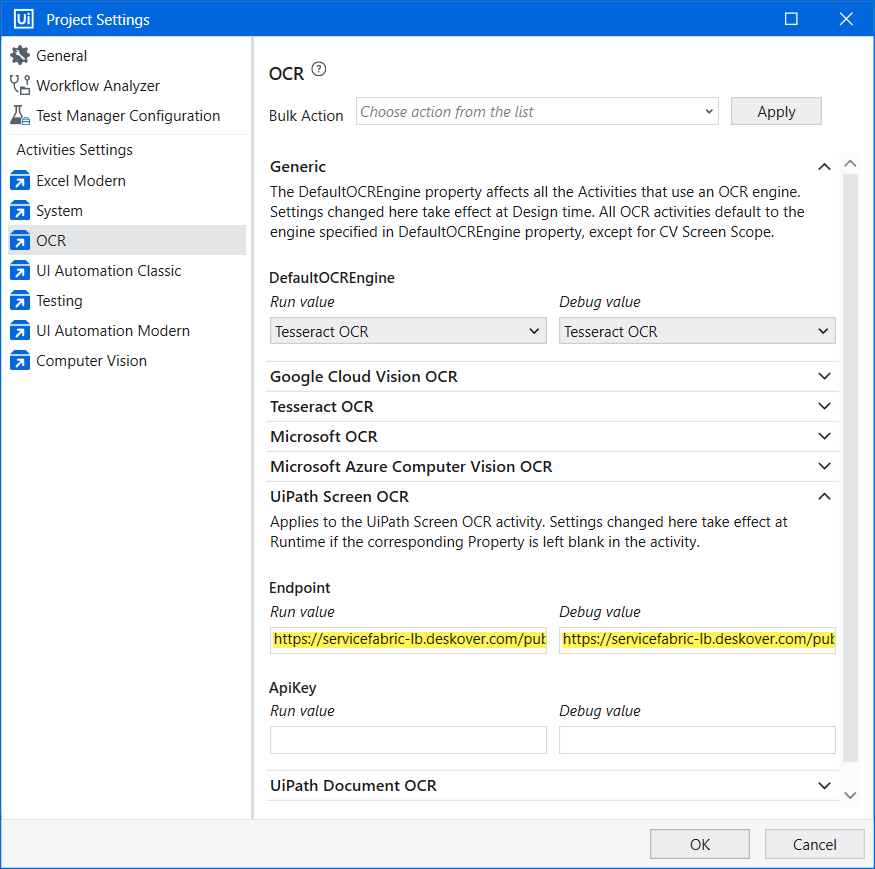Viewport: 875px width, 869px height.
Task: Expand the Google Cloud Vision OCR section
Action: click(824, 377)
